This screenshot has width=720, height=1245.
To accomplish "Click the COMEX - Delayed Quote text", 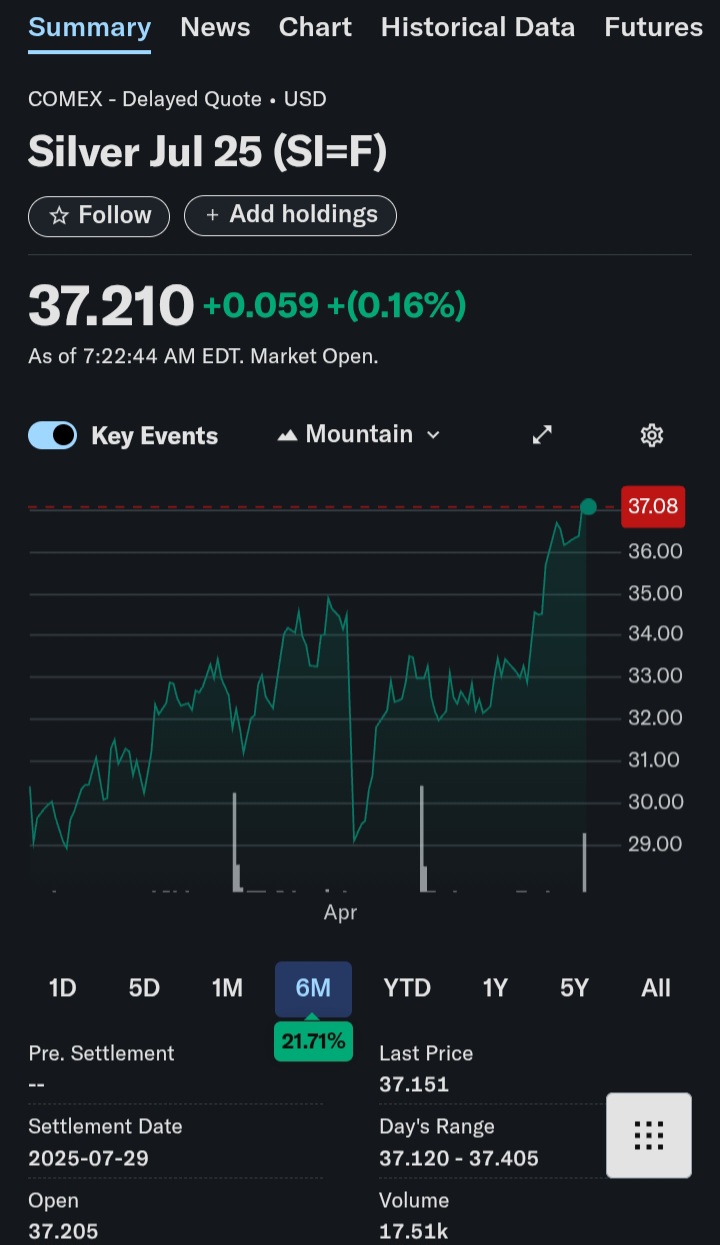I will coord(145,99).
